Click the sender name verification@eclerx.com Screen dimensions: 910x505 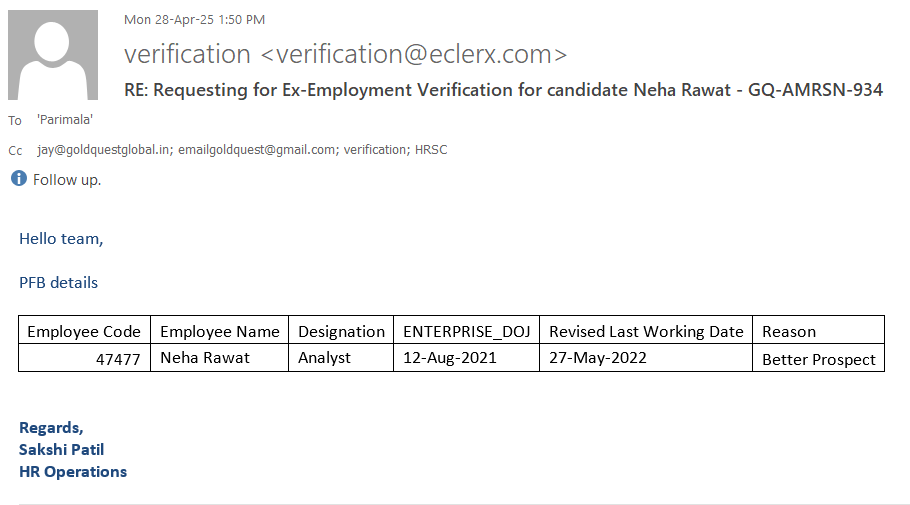[x=345, y=53]
